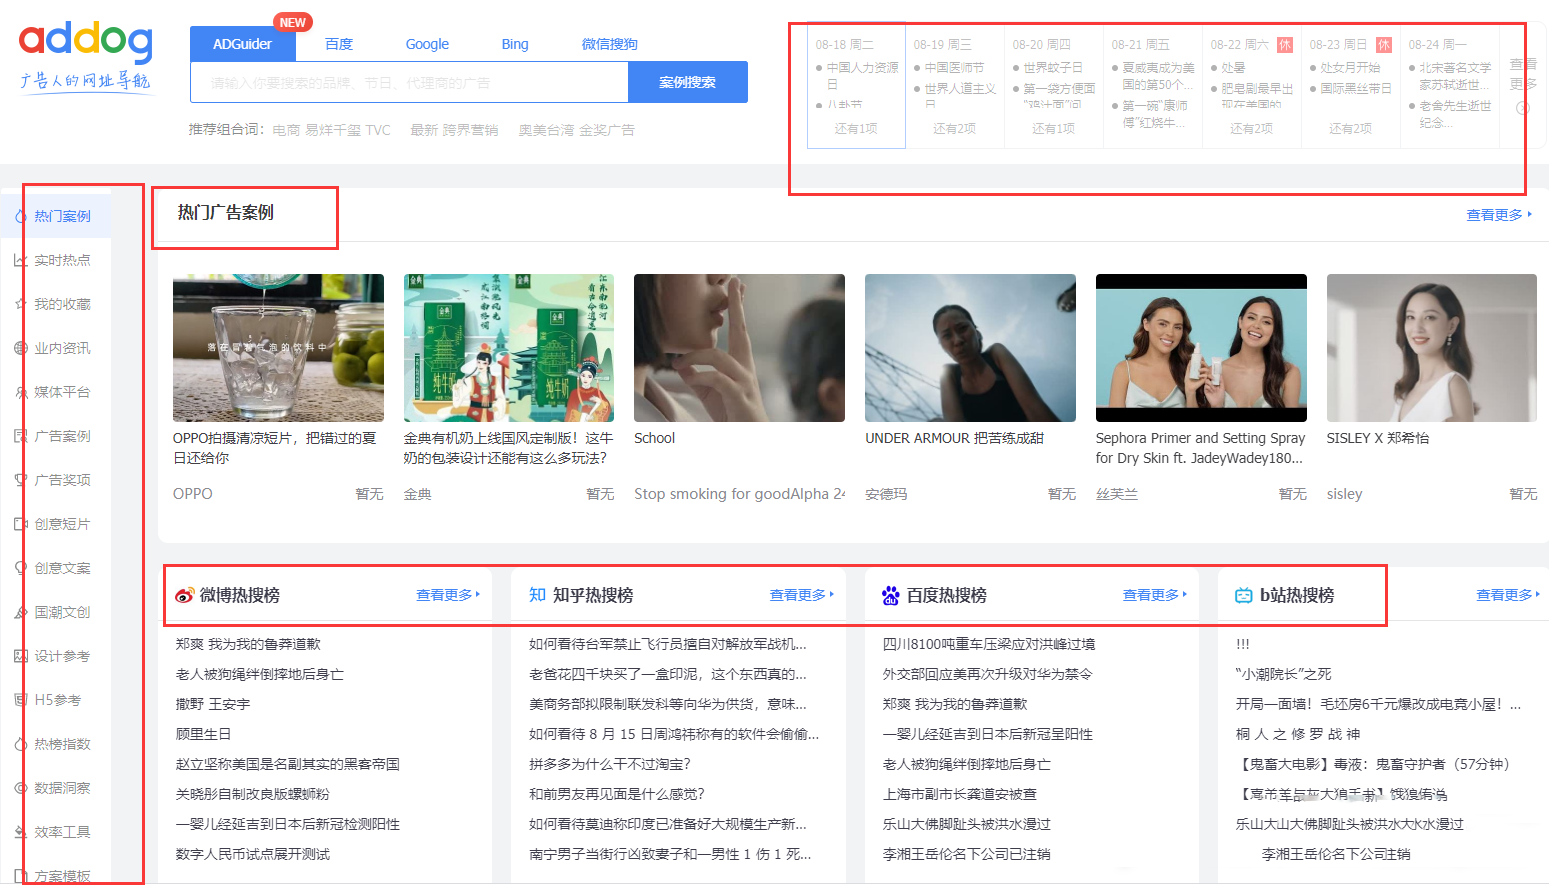Expand 还有2项 under 08-19 周三
This screenshot has width=1549, height=888.
(x=954, y=129)
